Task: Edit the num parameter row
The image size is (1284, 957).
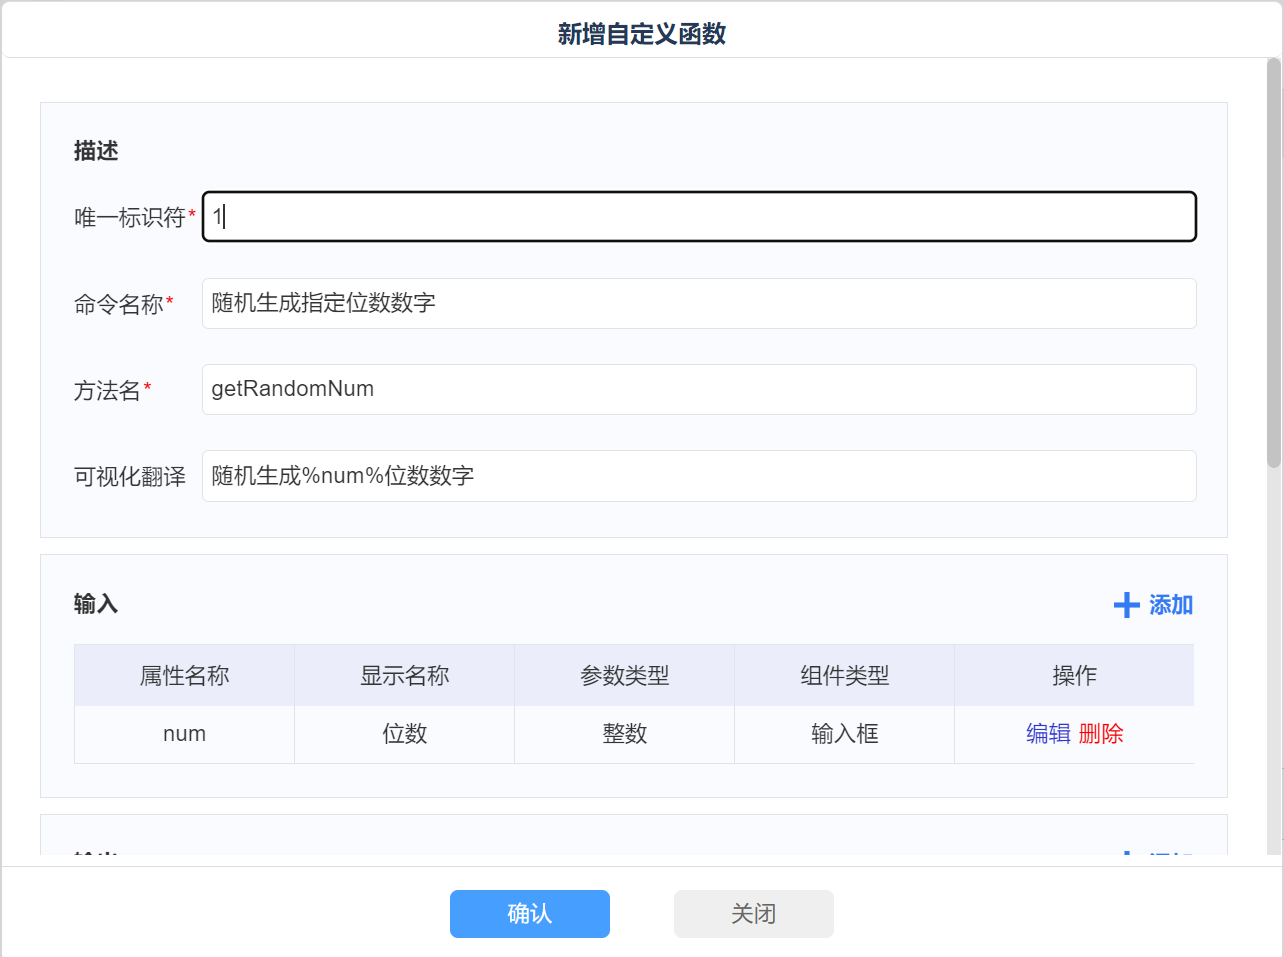Action: coord(1048,734)
